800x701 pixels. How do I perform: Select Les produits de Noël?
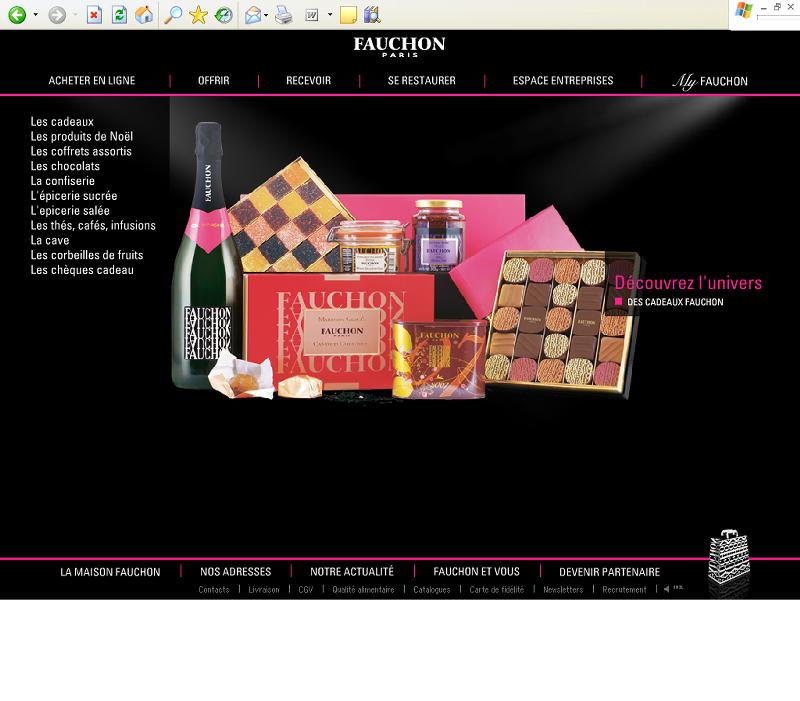[82, 136]
